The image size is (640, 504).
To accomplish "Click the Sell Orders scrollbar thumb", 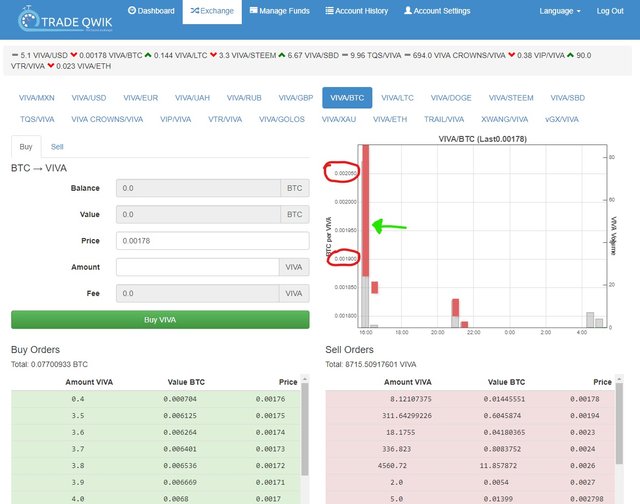I will 619,424.
